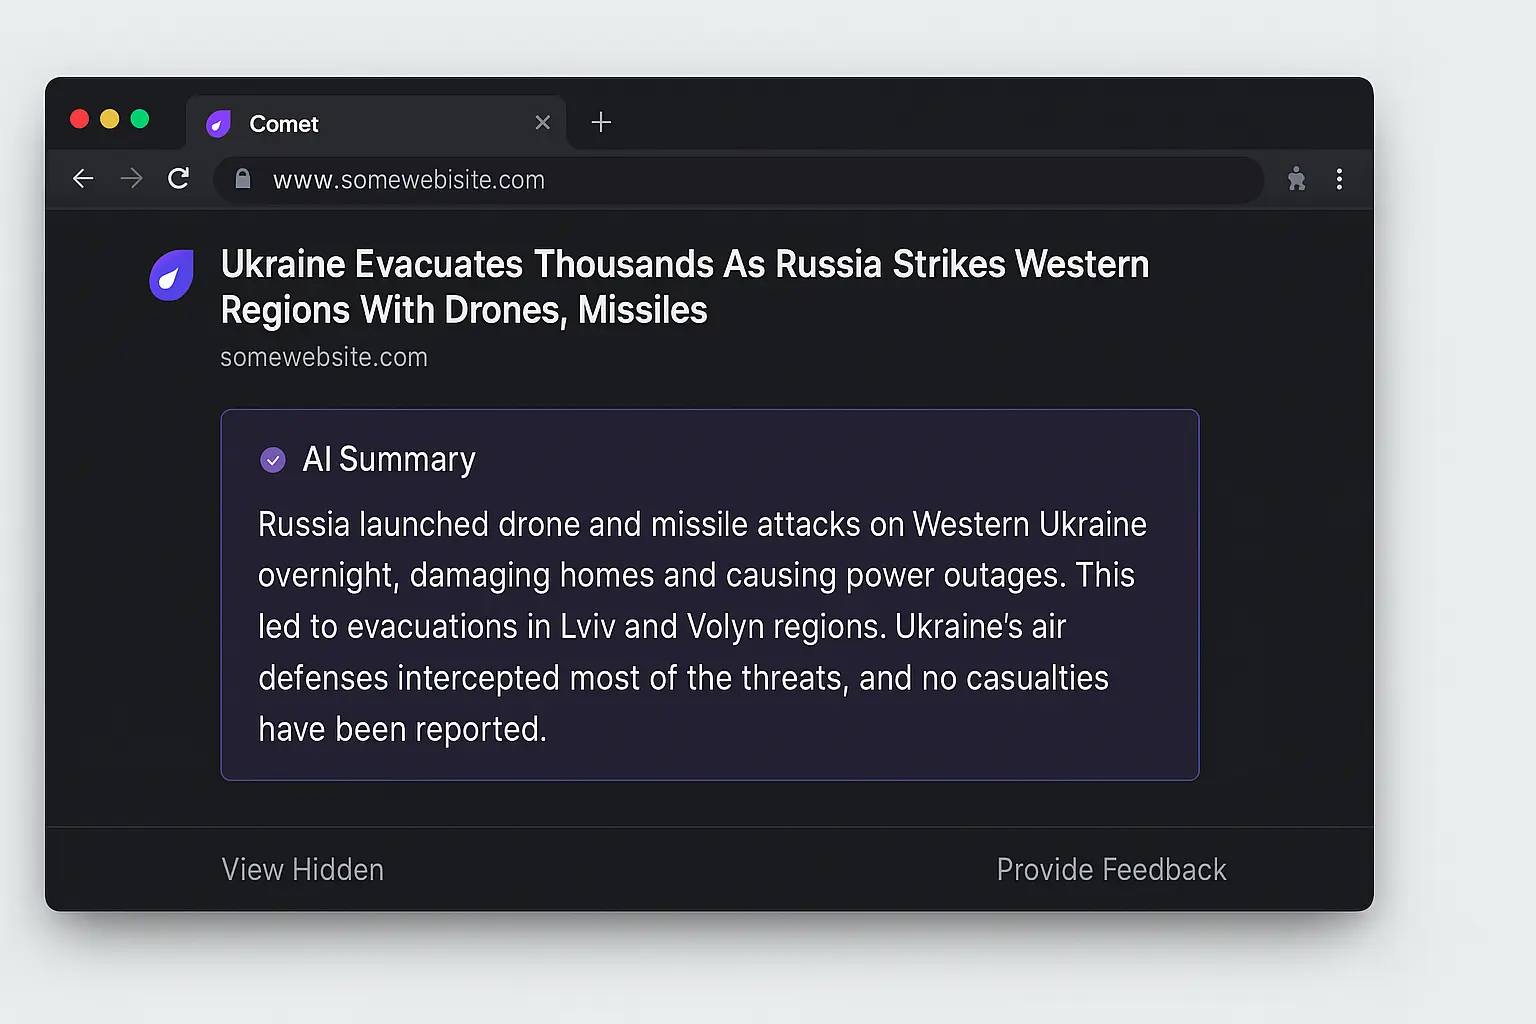Click View Hidden
The image size is (1536, 1024).
tap(302, 869)
